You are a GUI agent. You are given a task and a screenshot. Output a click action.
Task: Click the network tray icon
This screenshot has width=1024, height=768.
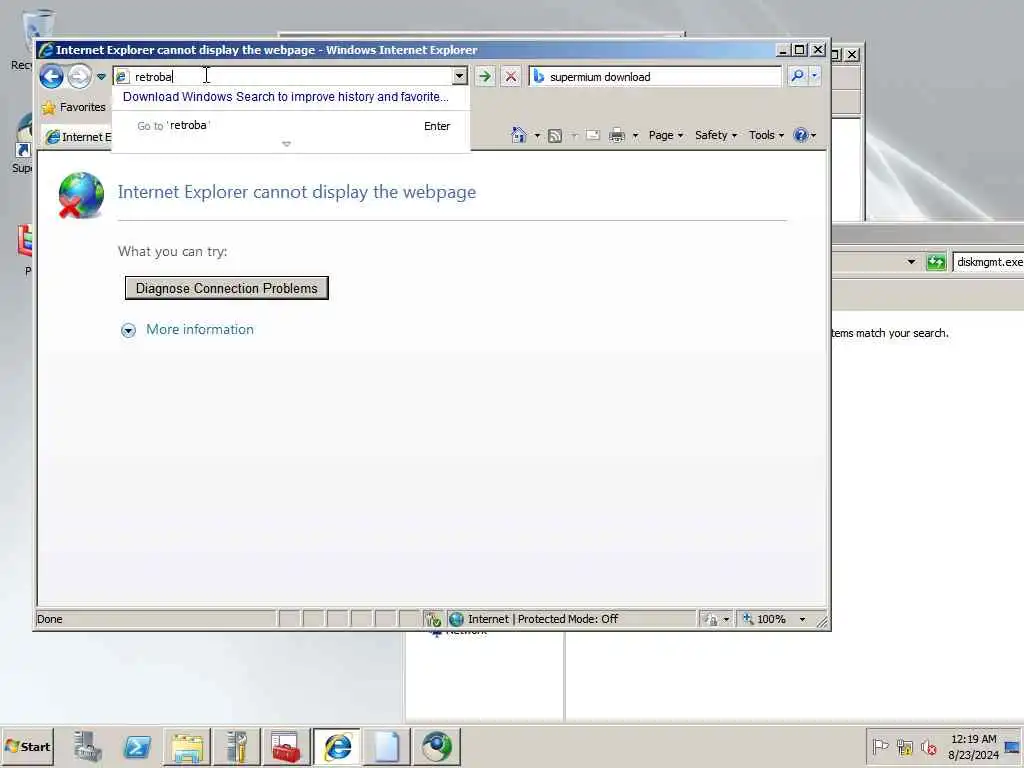tap(904, 746)
